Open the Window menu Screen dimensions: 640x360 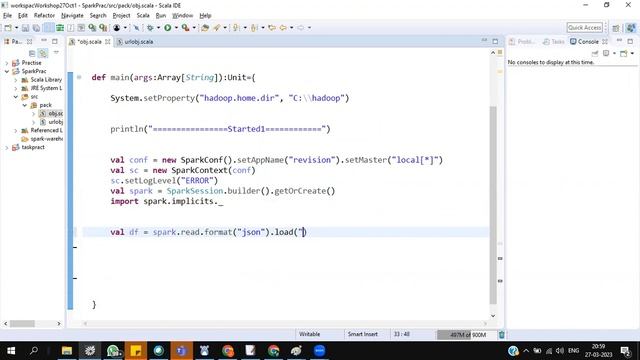point(182,16)
